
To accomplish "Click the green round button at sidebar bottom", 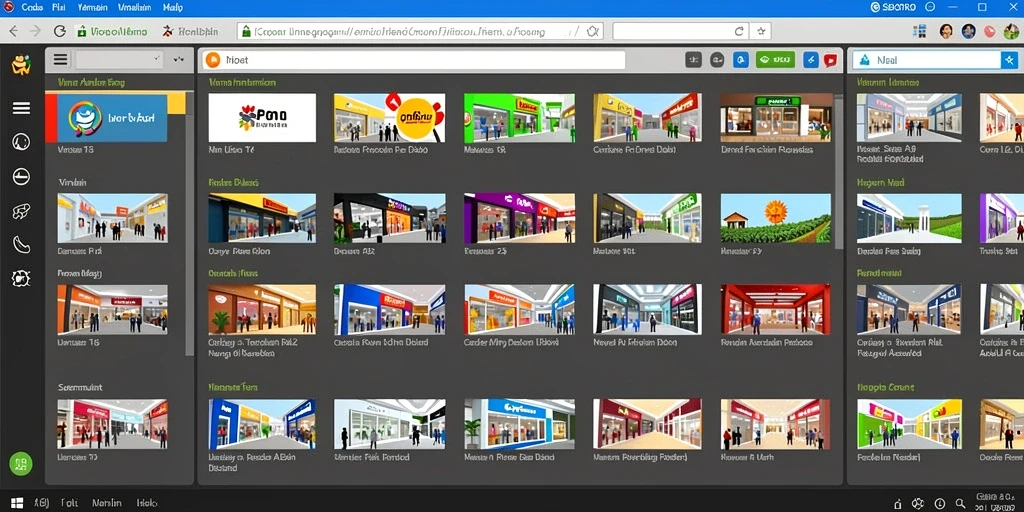I will [21, 464].
